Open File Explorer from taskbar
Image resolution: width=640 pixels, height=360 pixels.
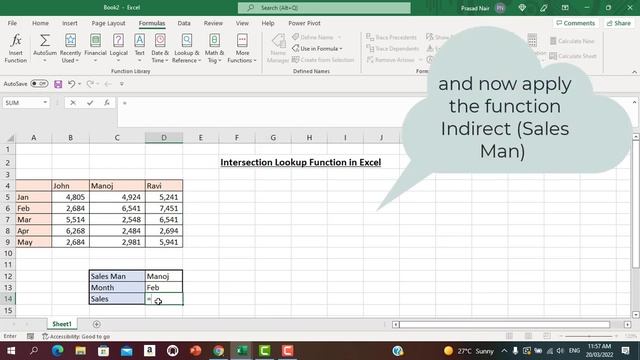(x=80, y=351)
